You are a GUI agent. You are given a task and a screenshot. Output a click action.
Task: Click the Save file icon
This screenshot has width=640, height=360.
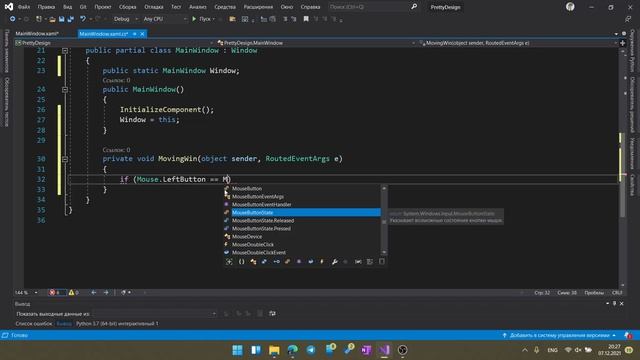[61, 19]
